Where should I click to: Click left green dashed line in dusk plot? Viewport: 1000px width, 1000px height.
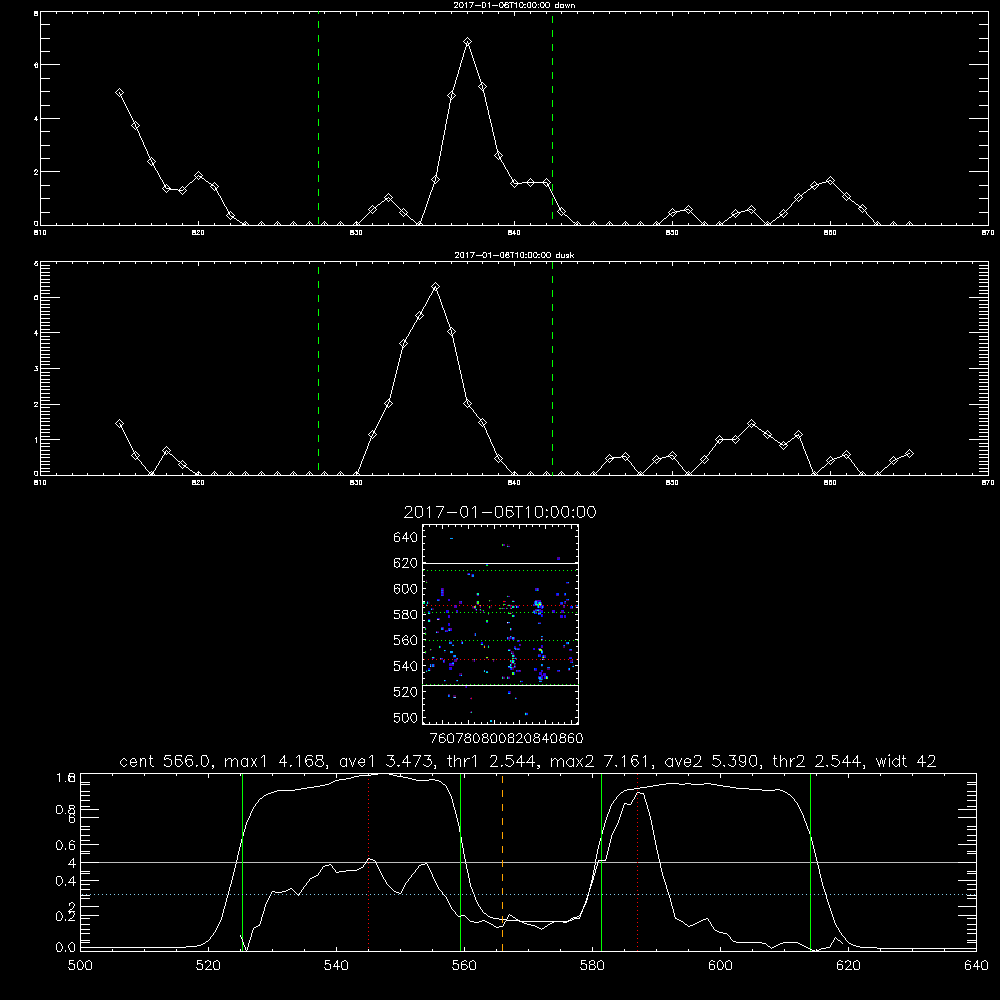(318, 368)
